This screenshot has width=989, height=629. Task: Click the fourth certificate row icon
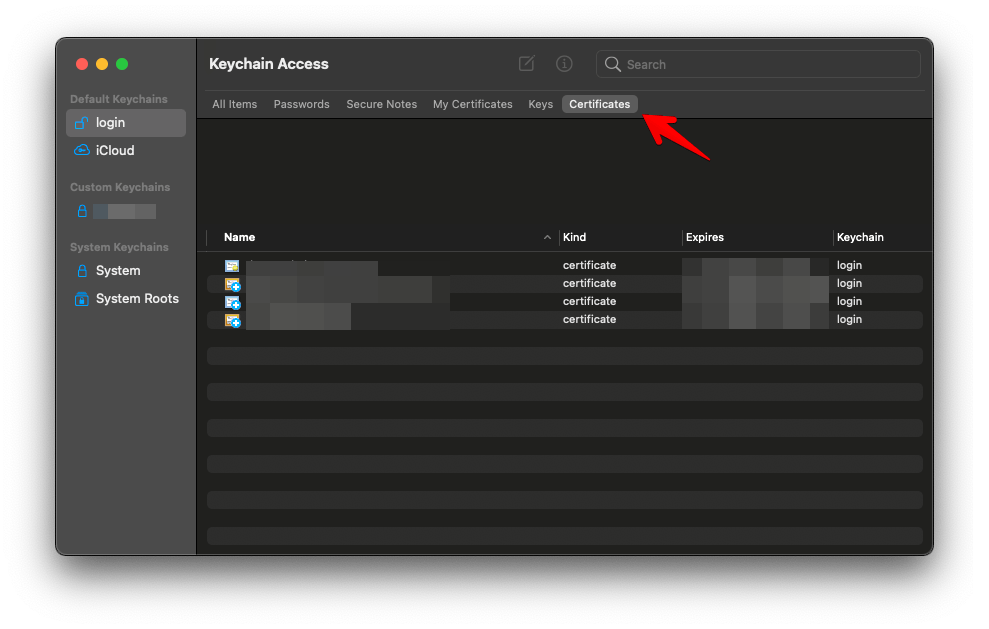point(233,320)
